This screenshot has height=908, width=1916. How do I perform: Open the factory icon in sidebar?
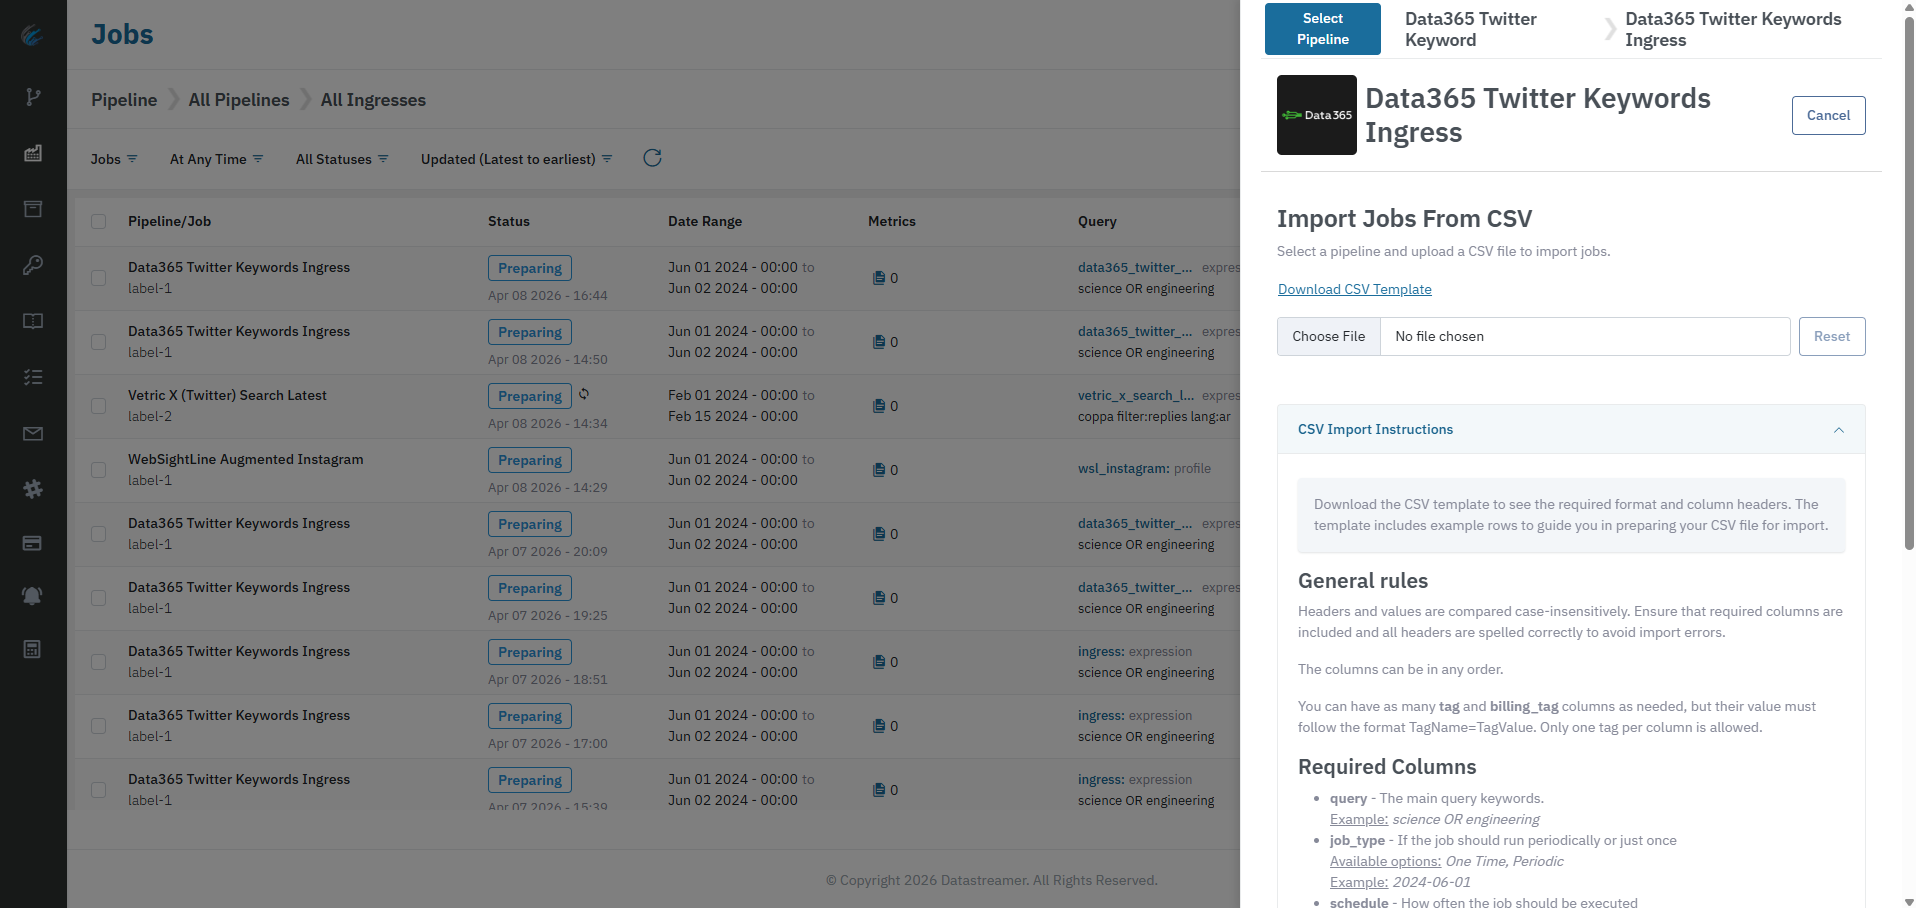[33, 153]
